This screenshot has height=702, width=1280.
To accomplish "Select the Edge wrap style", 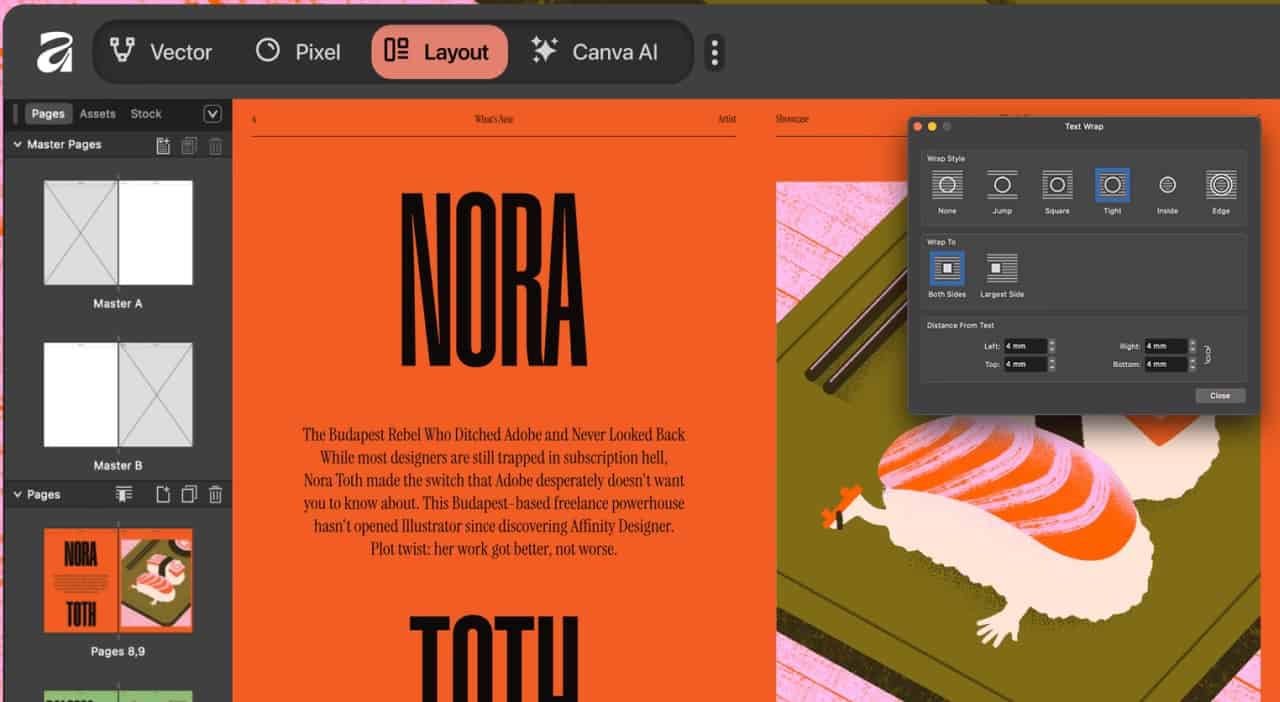I will 1221,186.
